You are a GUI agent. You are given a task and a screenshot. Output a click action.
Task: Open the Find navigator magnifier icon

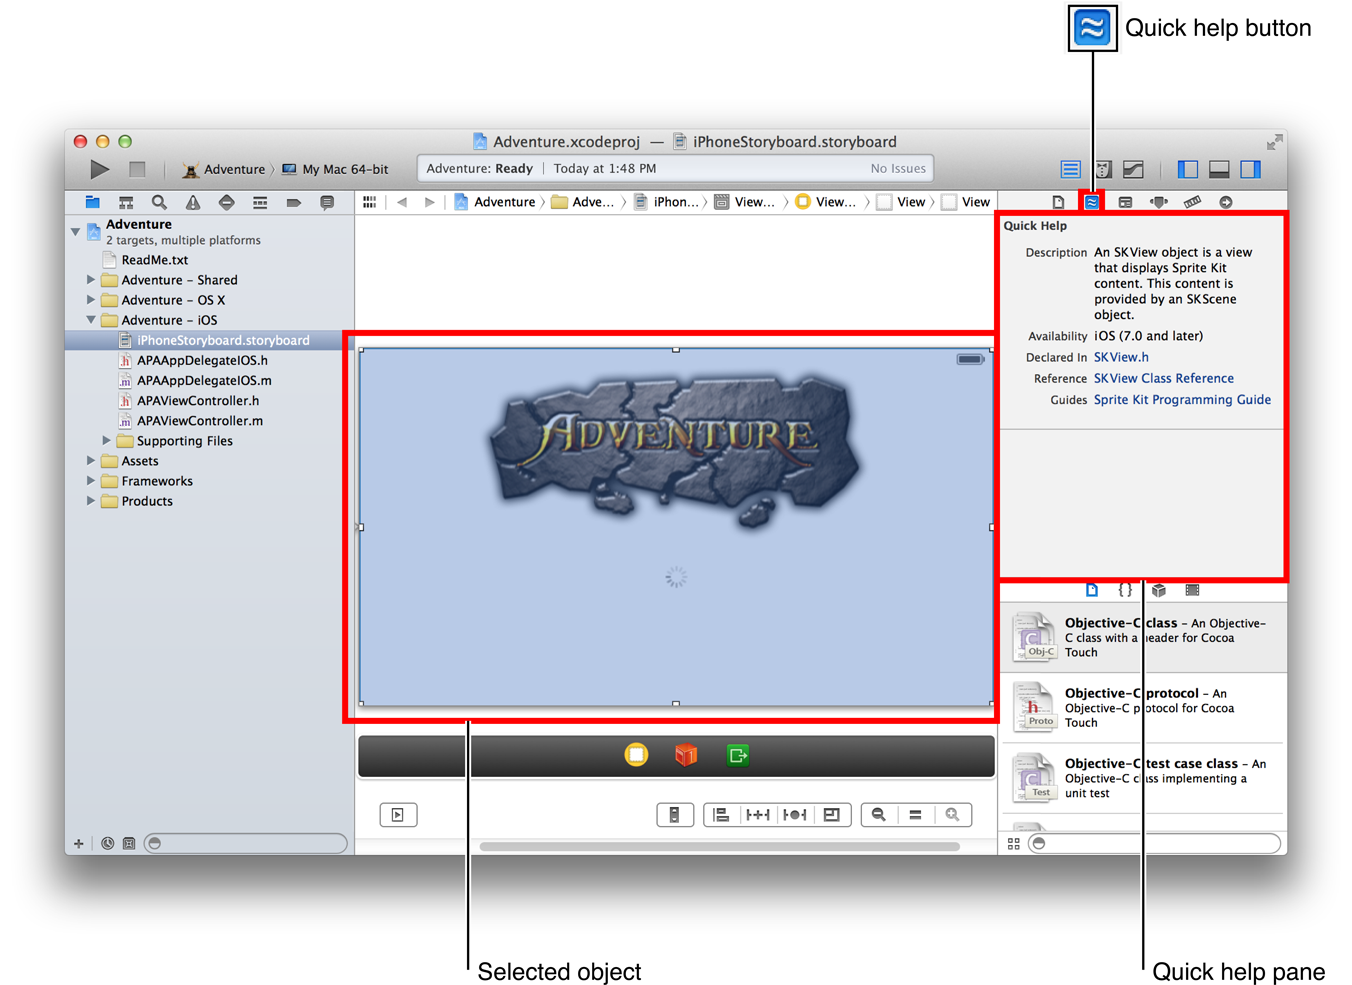159,202
